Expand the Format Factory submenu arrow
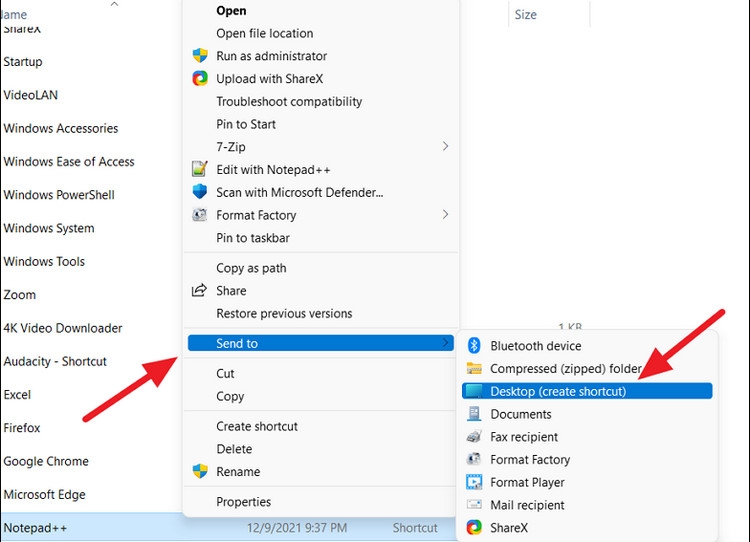750x542 pixels. pyautogui.click(x=445, y=215)
